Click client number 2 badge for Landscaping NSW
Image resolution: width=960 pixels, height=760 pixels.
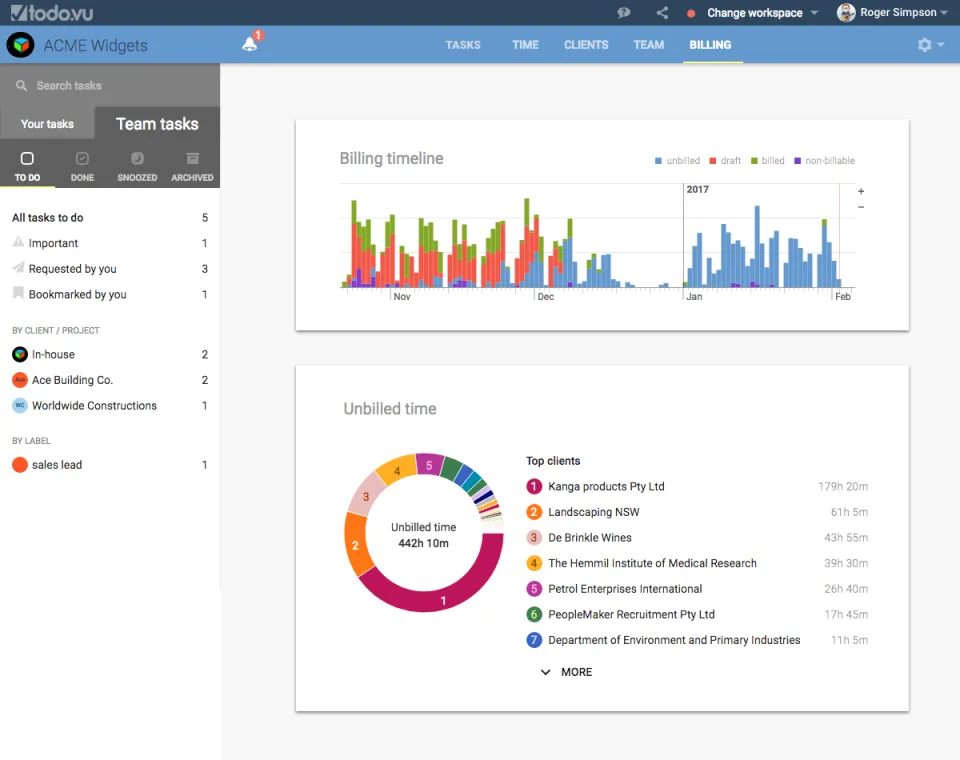click(534, 512)
